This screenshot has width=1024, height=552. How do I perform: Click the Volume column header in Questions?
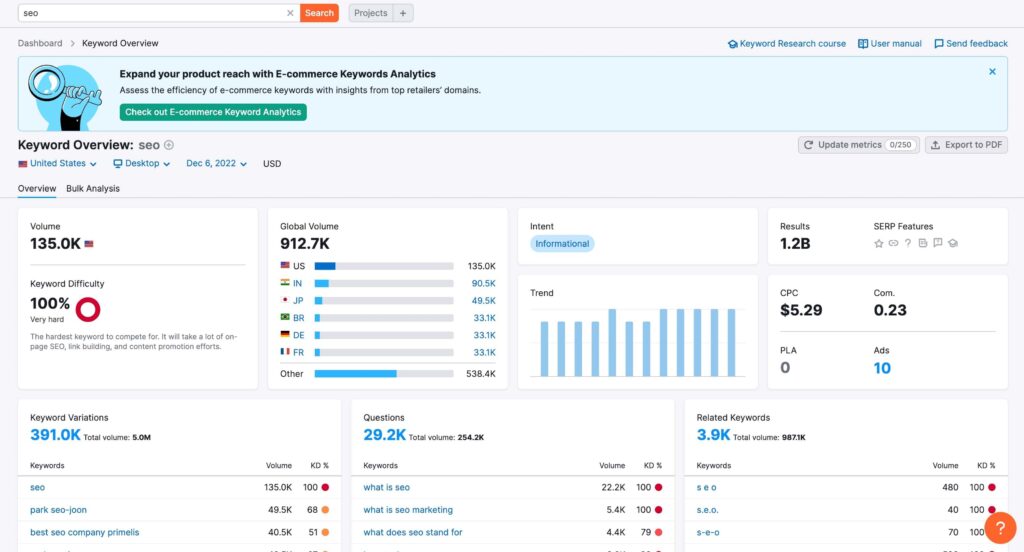pos(612,466)
